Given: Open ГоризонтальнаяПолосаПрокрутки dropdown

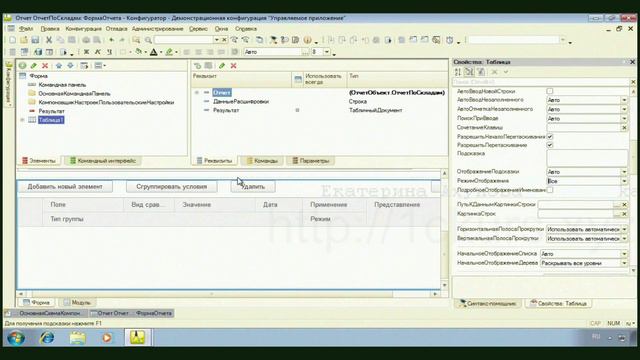Looking at the screenshot, I should [x=624, y=229].
